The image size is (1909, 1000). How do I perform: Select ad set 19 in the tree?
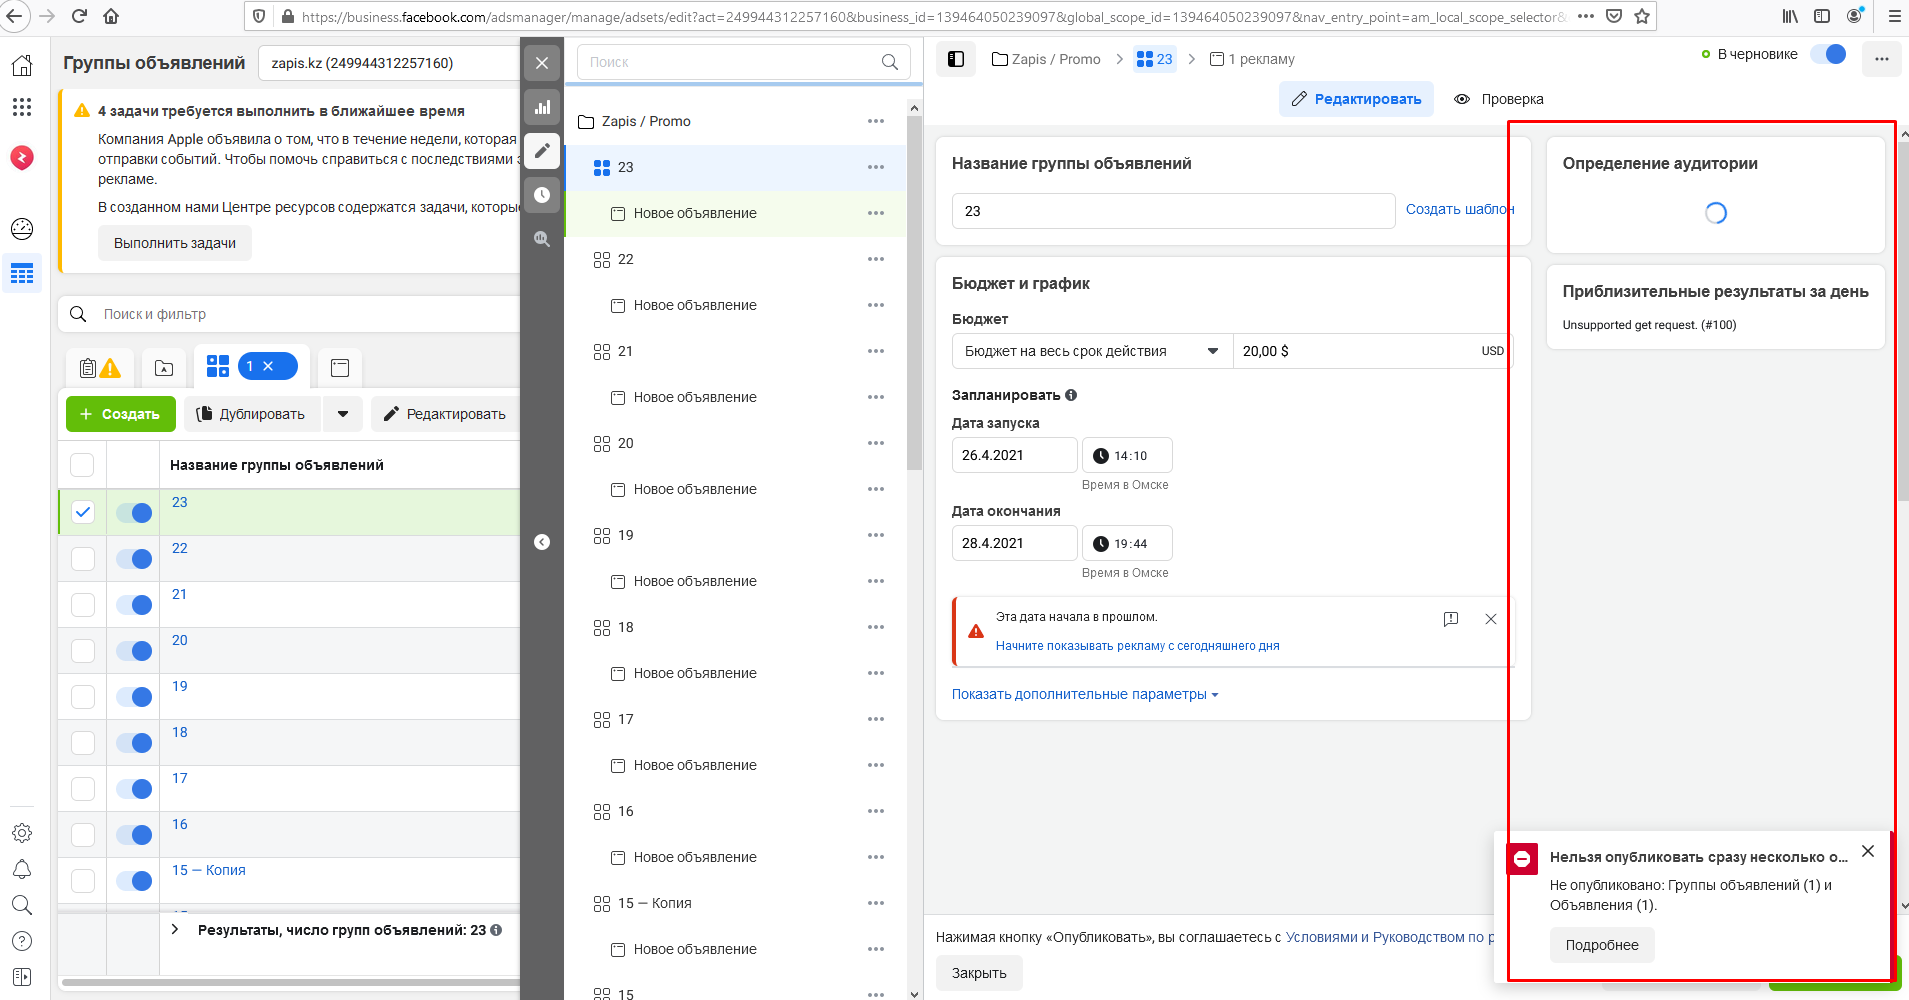(735, 535)
